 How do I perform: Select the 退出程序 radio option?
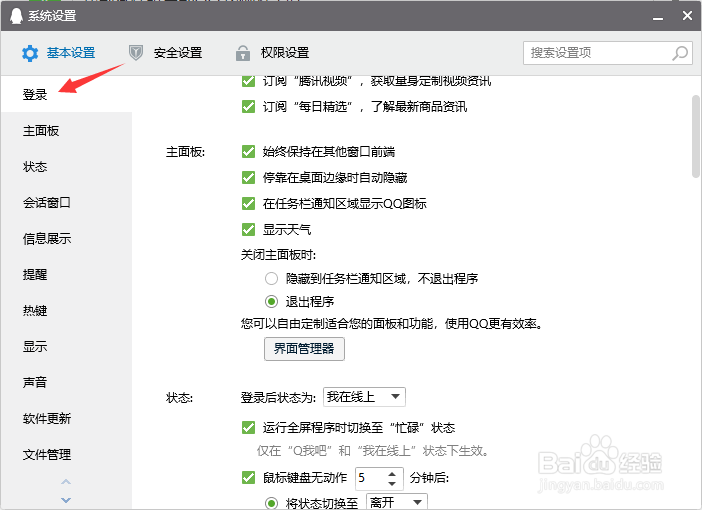pyautogui.click(x=271, y=302)
